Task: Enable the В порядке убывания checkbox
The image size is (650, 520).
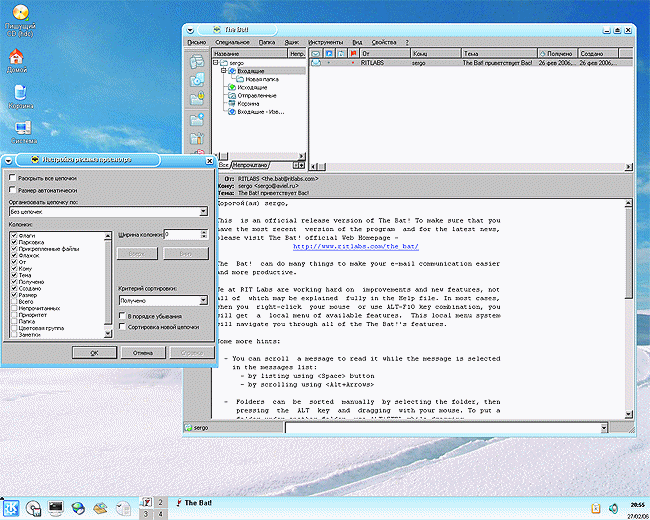Action: (122, 316)
